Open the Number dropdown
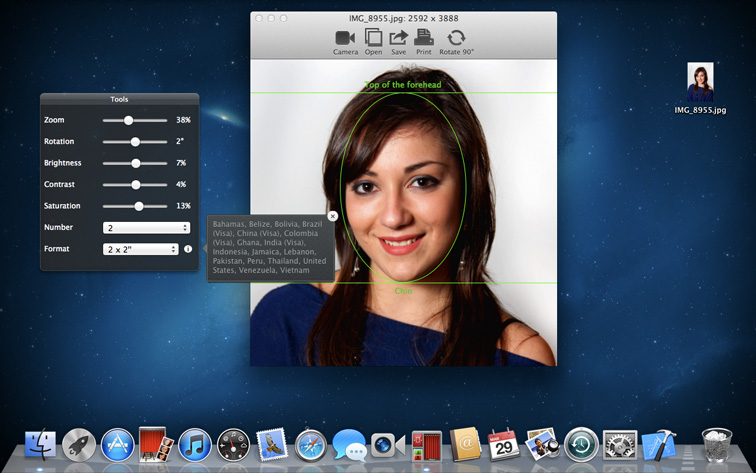The width and height of the screenshot is (756, 473). coord(146,228)
